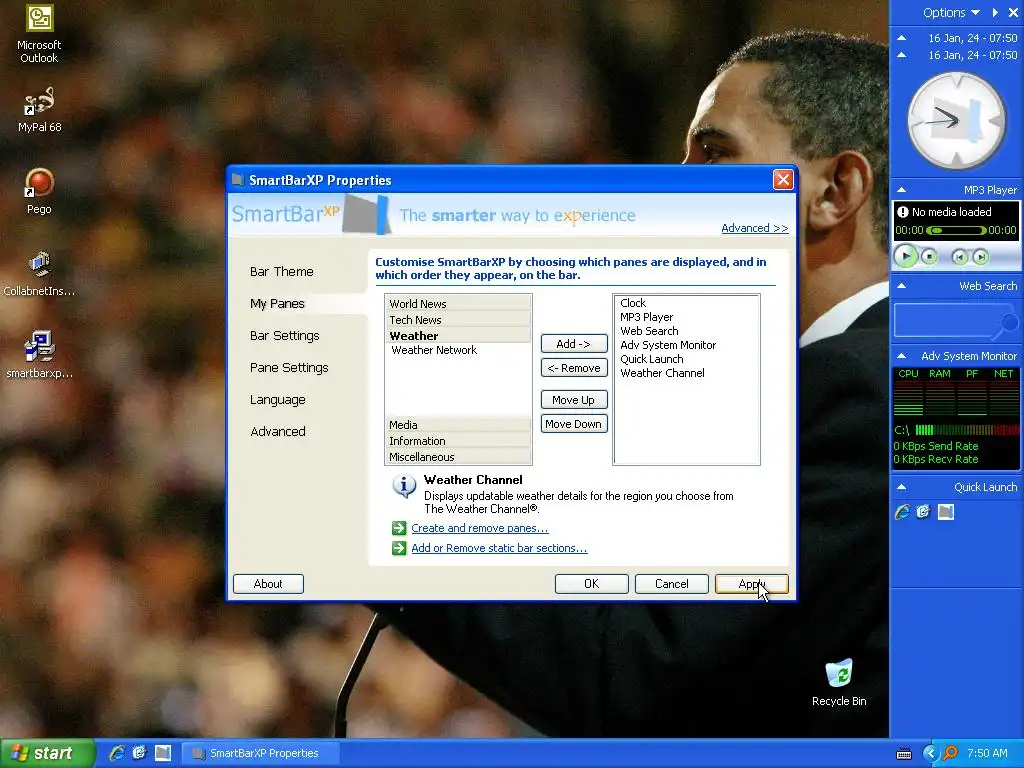Click the system tray keyboard icon

pos(904,754)
